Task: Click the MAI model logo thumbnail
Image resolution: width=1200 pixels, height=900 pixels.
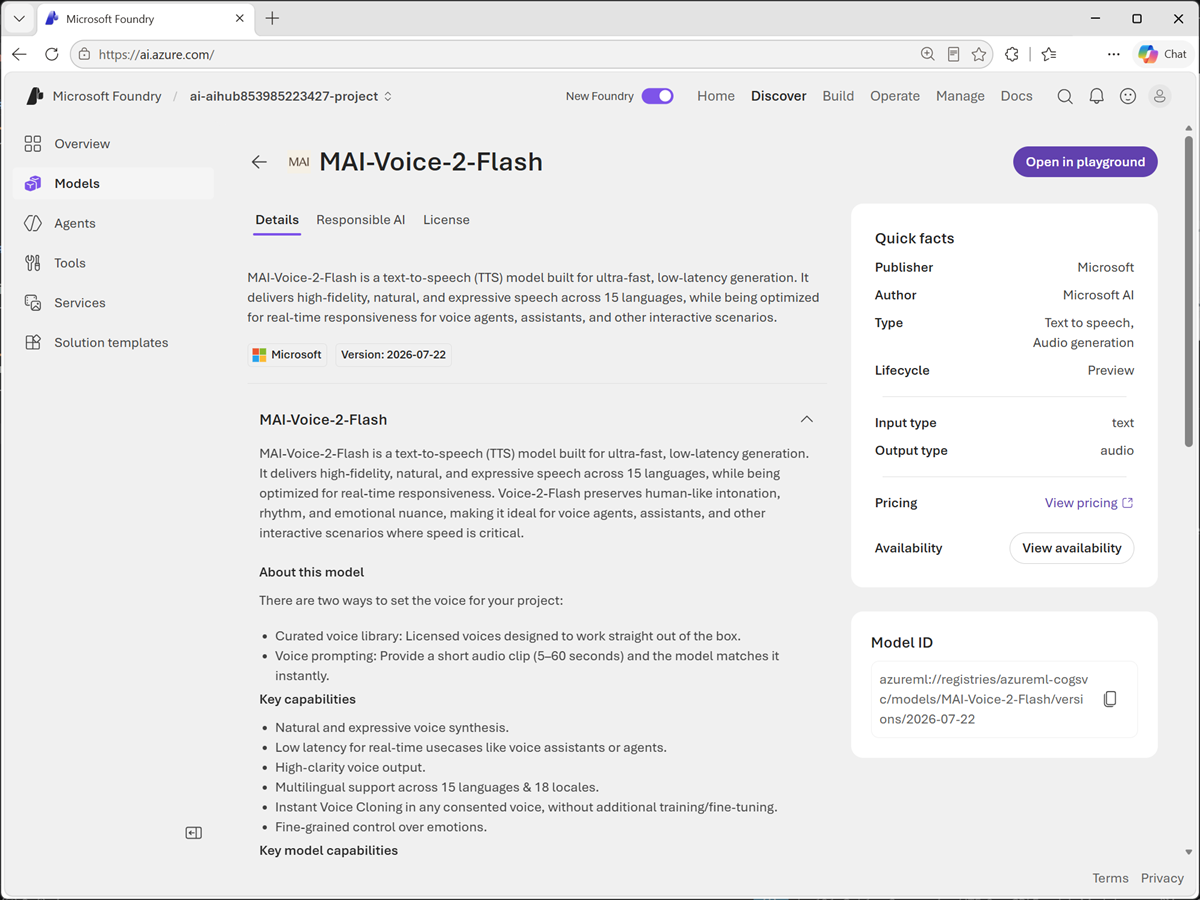Action: coord(298,162)
